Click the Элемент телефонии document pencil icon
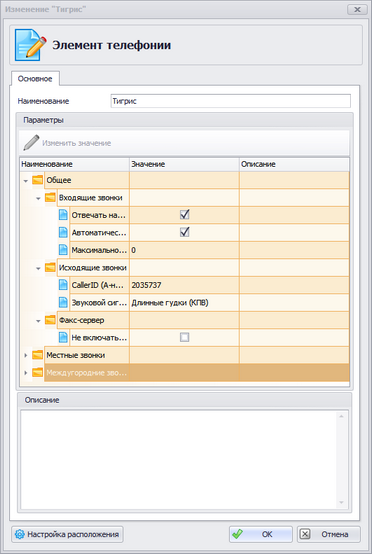Image resolution: width=372 pixels, height=554 pixels. [31, 45]
